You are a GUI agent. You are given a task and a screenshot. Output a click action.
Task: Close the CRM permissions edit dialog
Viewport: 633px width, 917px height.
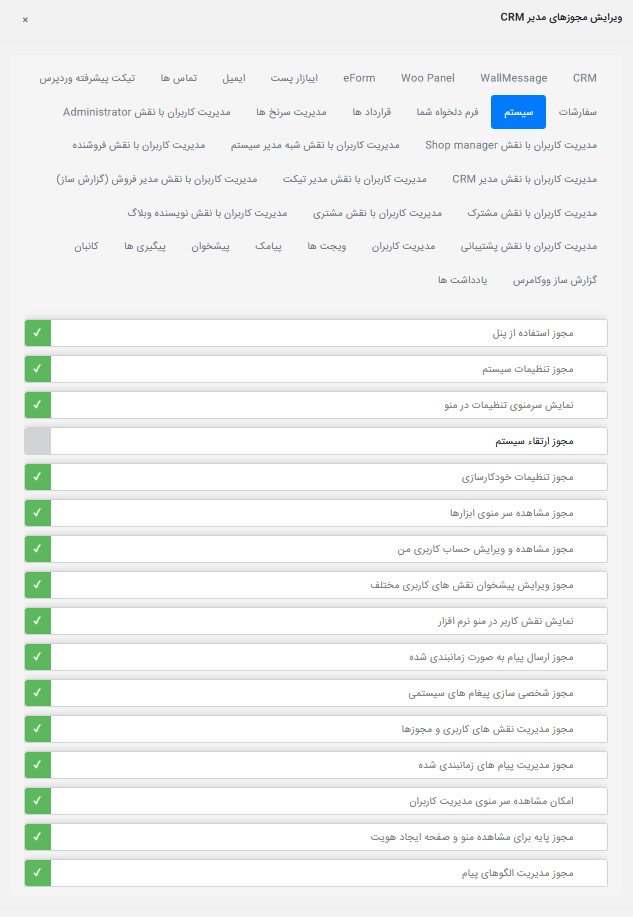coord(25,19)
